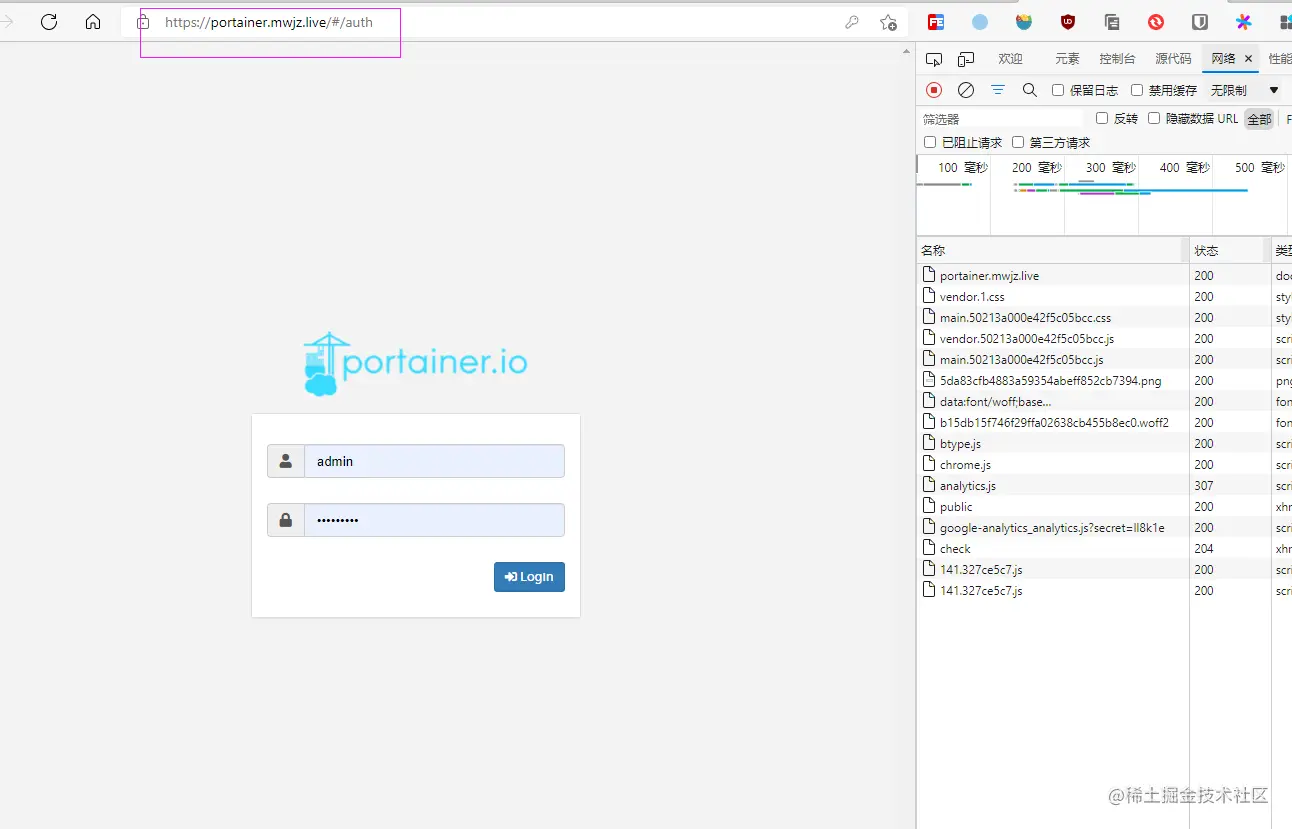This screenshot has height=829, width=1292.
Task: Check the 第三方请求 checkbox
Action: (1018, 142)
